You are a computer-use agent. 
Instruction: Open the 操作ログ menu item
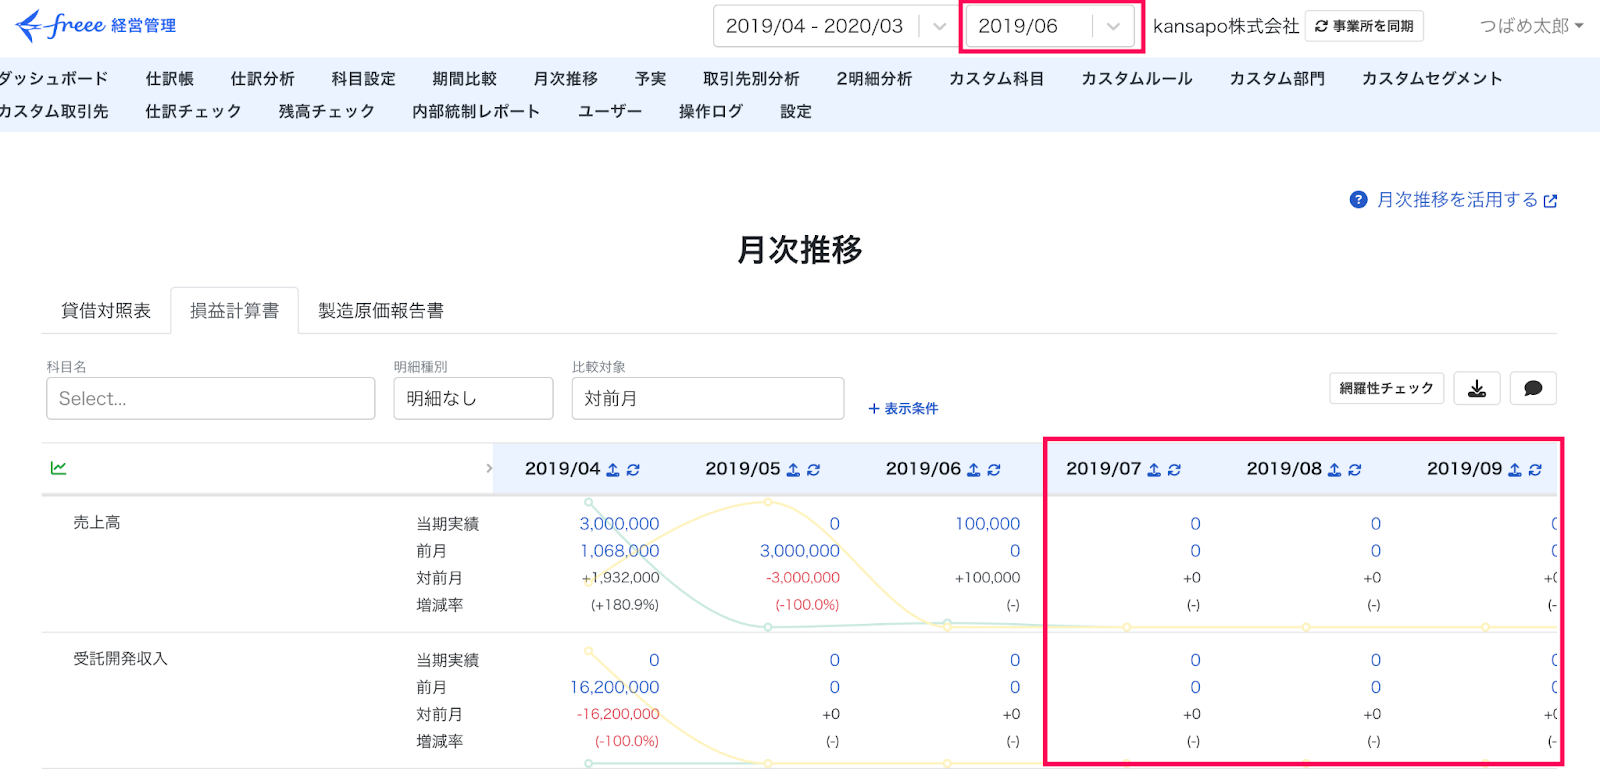coord(711,111)
